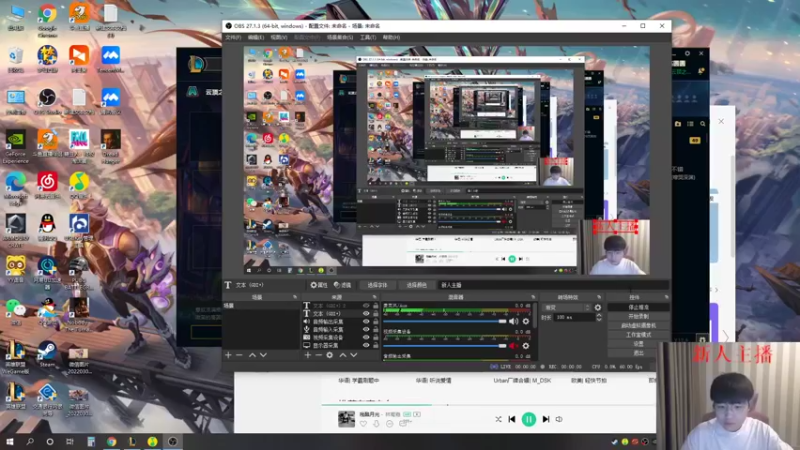Image resolution: width=800 pixels, height=450 pixels.
Task: Click the Start Recording button
Action: tap(638, 316)
